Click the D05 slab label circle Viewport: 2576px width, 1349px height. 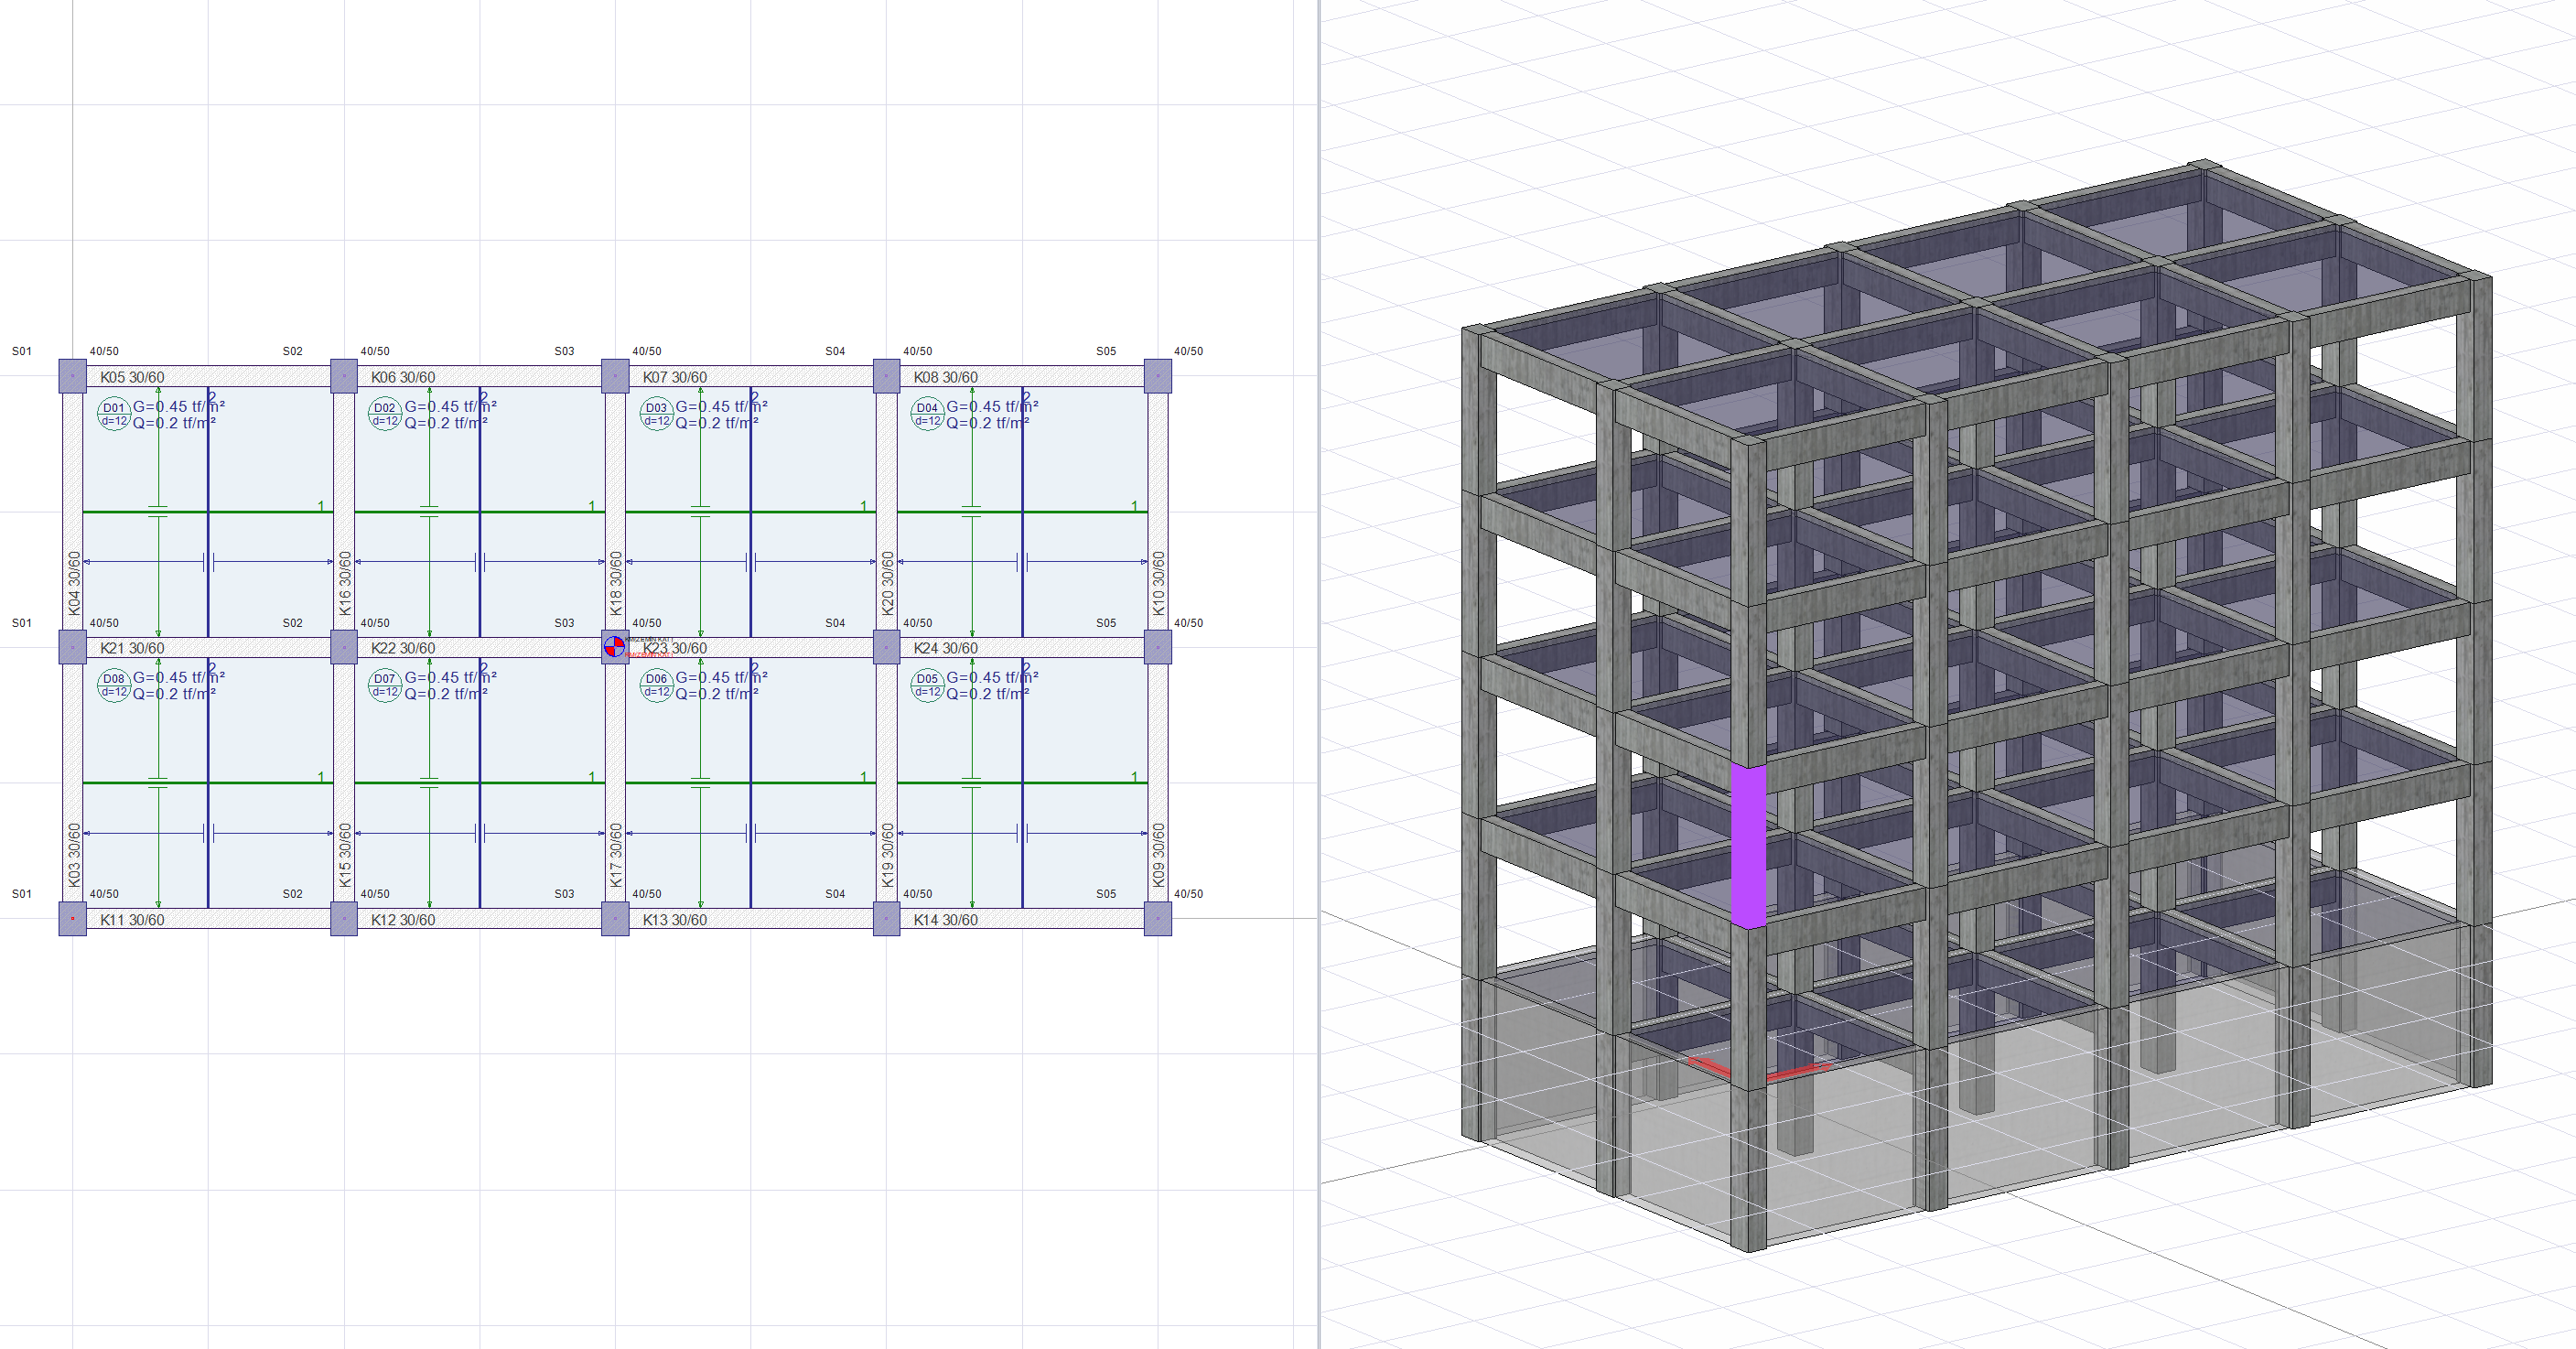pos(927,685)
